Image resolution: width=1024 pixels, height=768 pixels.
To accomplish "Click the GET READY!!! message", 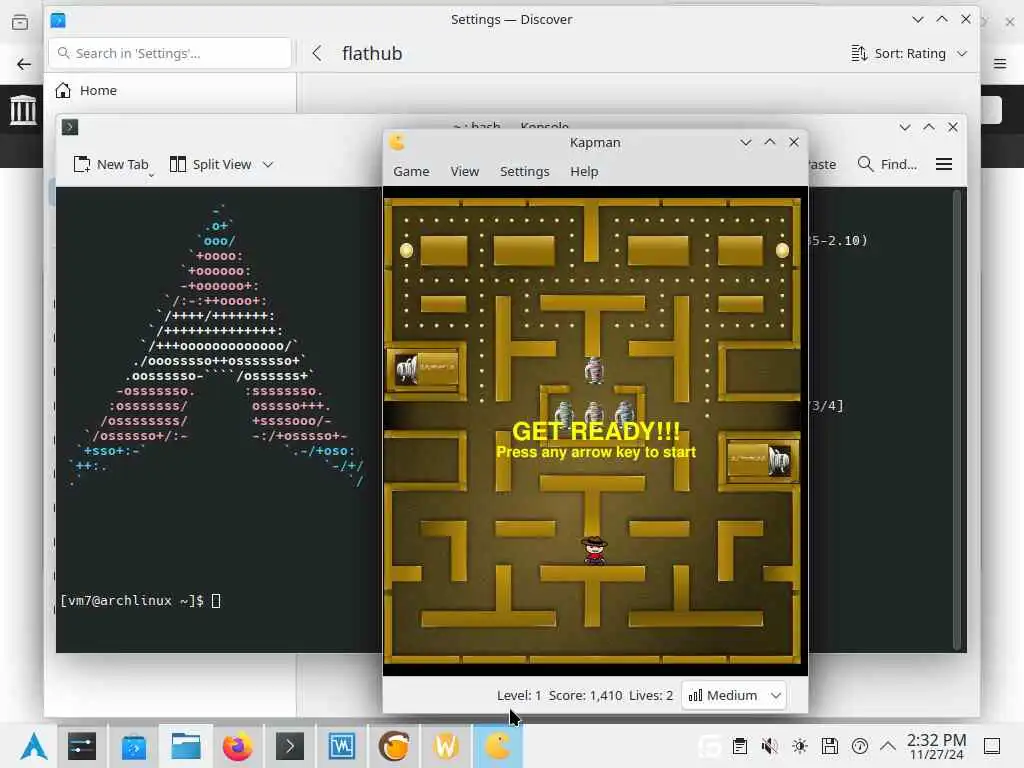I will pyautogui.click(x=596, y=432).
